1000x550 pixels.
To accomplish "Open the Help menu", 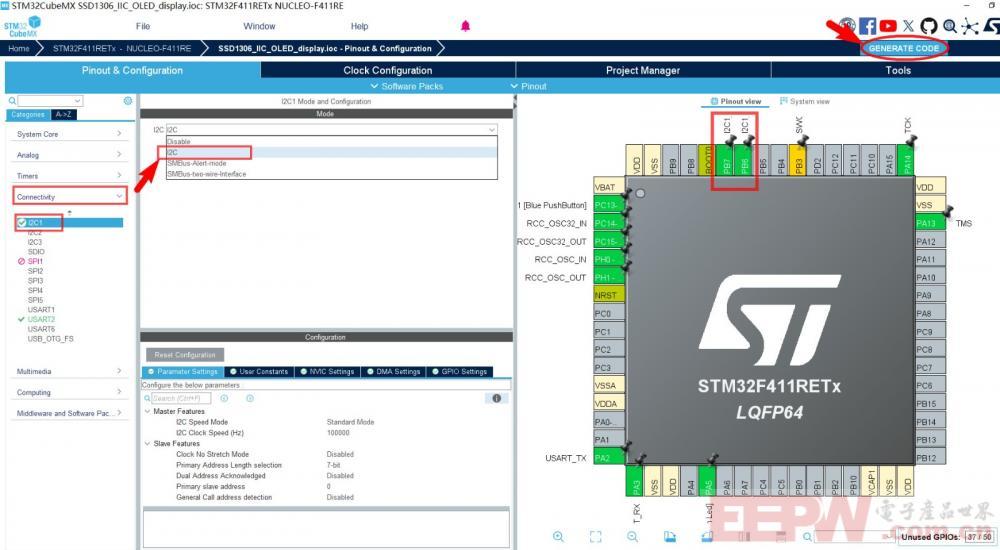I will tap(359, 26).
